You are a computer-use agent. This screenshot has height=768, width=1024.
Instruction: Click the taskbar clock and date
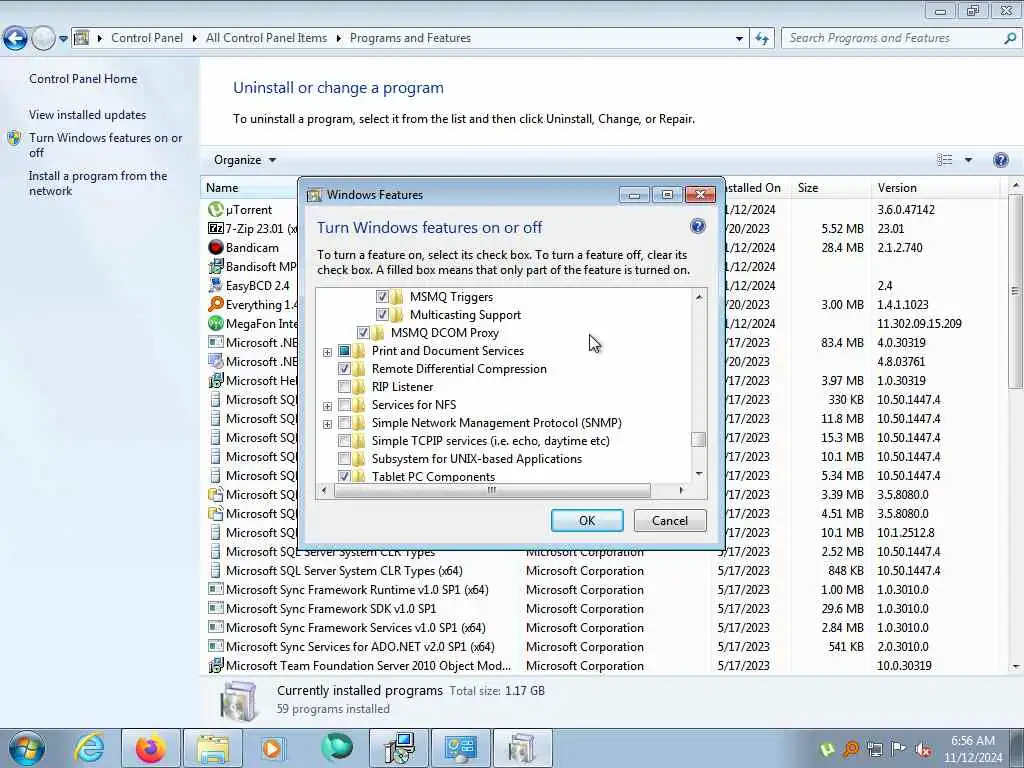(x=972, y=749)
